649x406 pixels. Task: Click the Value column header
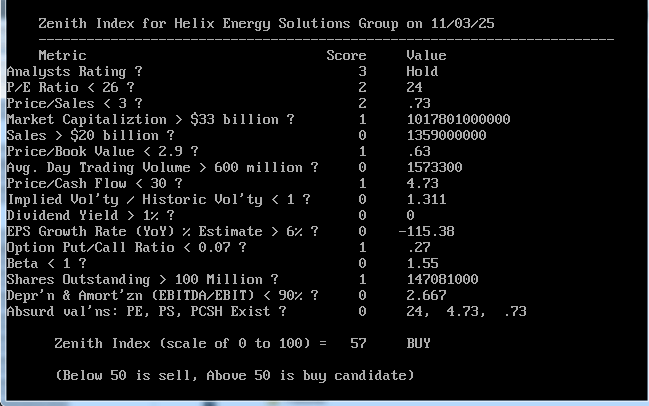pos(426,55)
